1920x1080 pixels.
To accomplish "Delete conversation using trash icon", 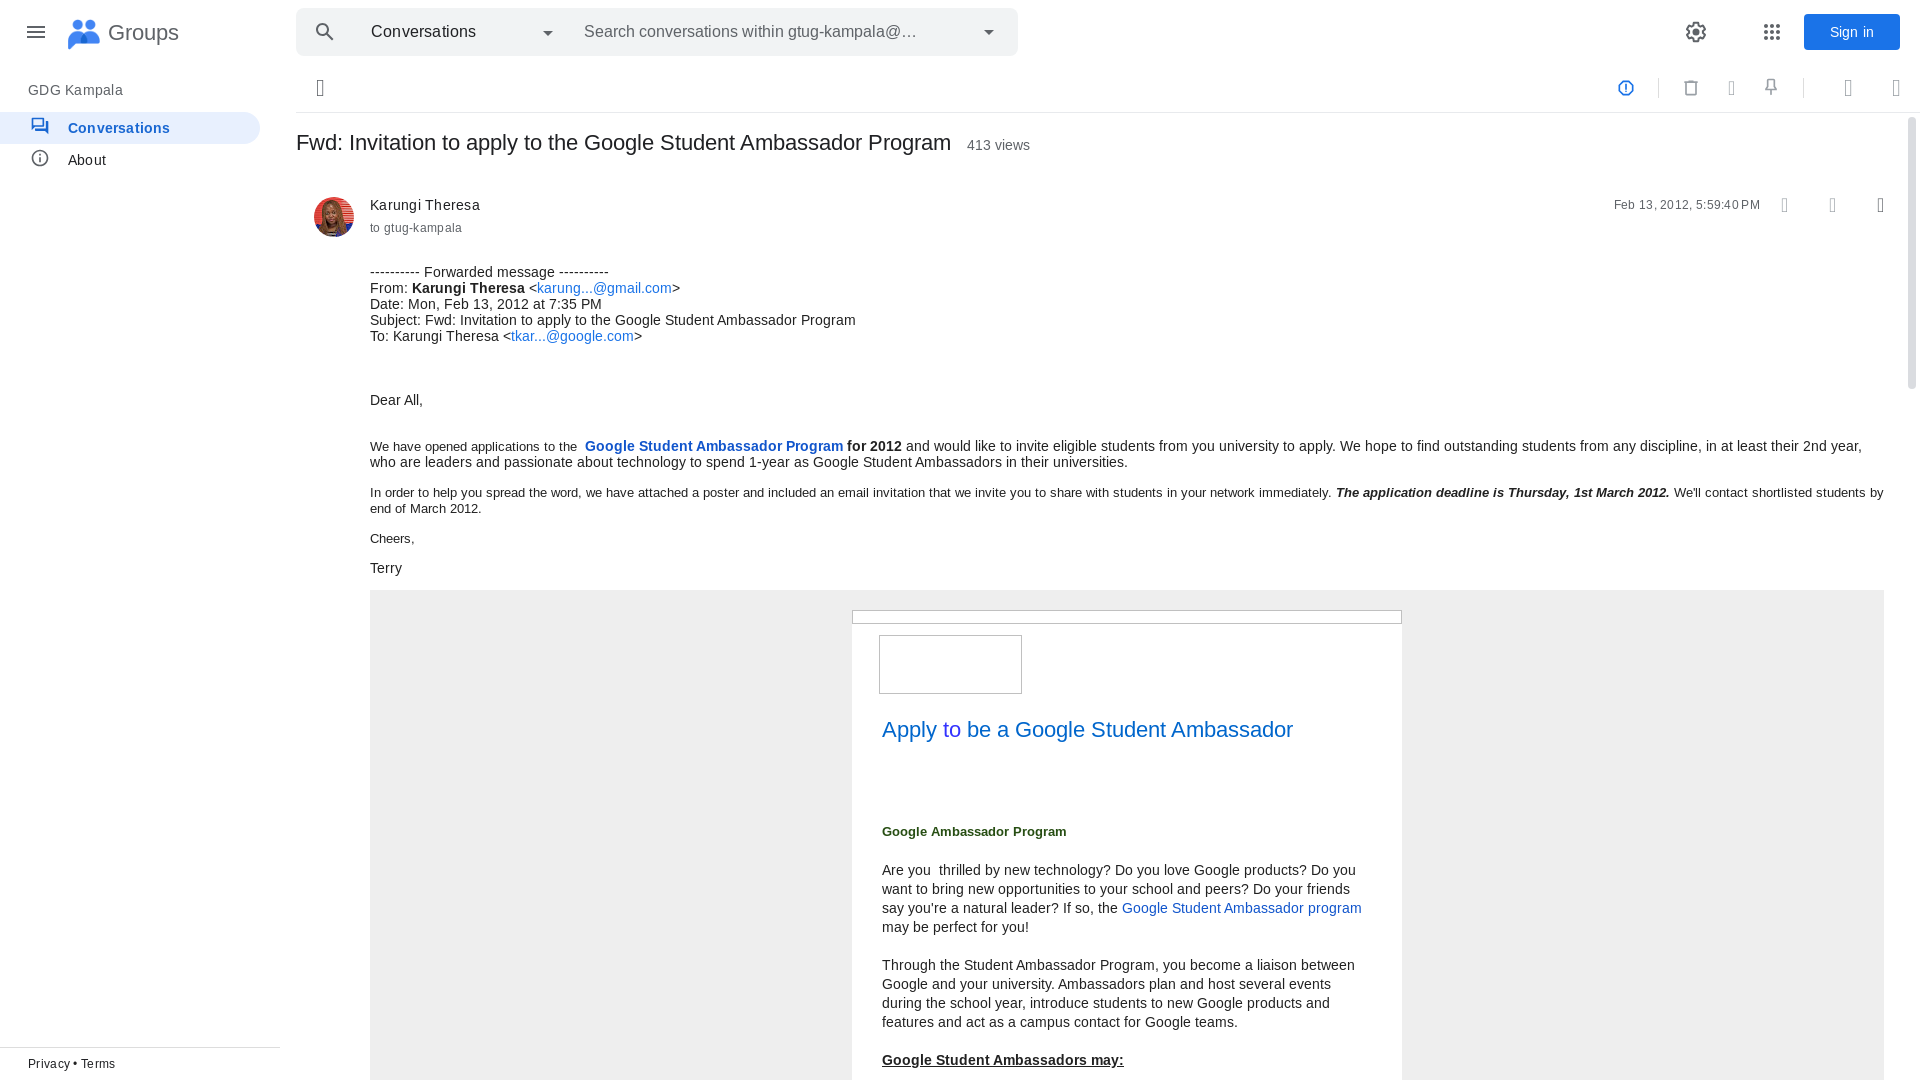I will pyautogui.click(x=1691, y=88).
